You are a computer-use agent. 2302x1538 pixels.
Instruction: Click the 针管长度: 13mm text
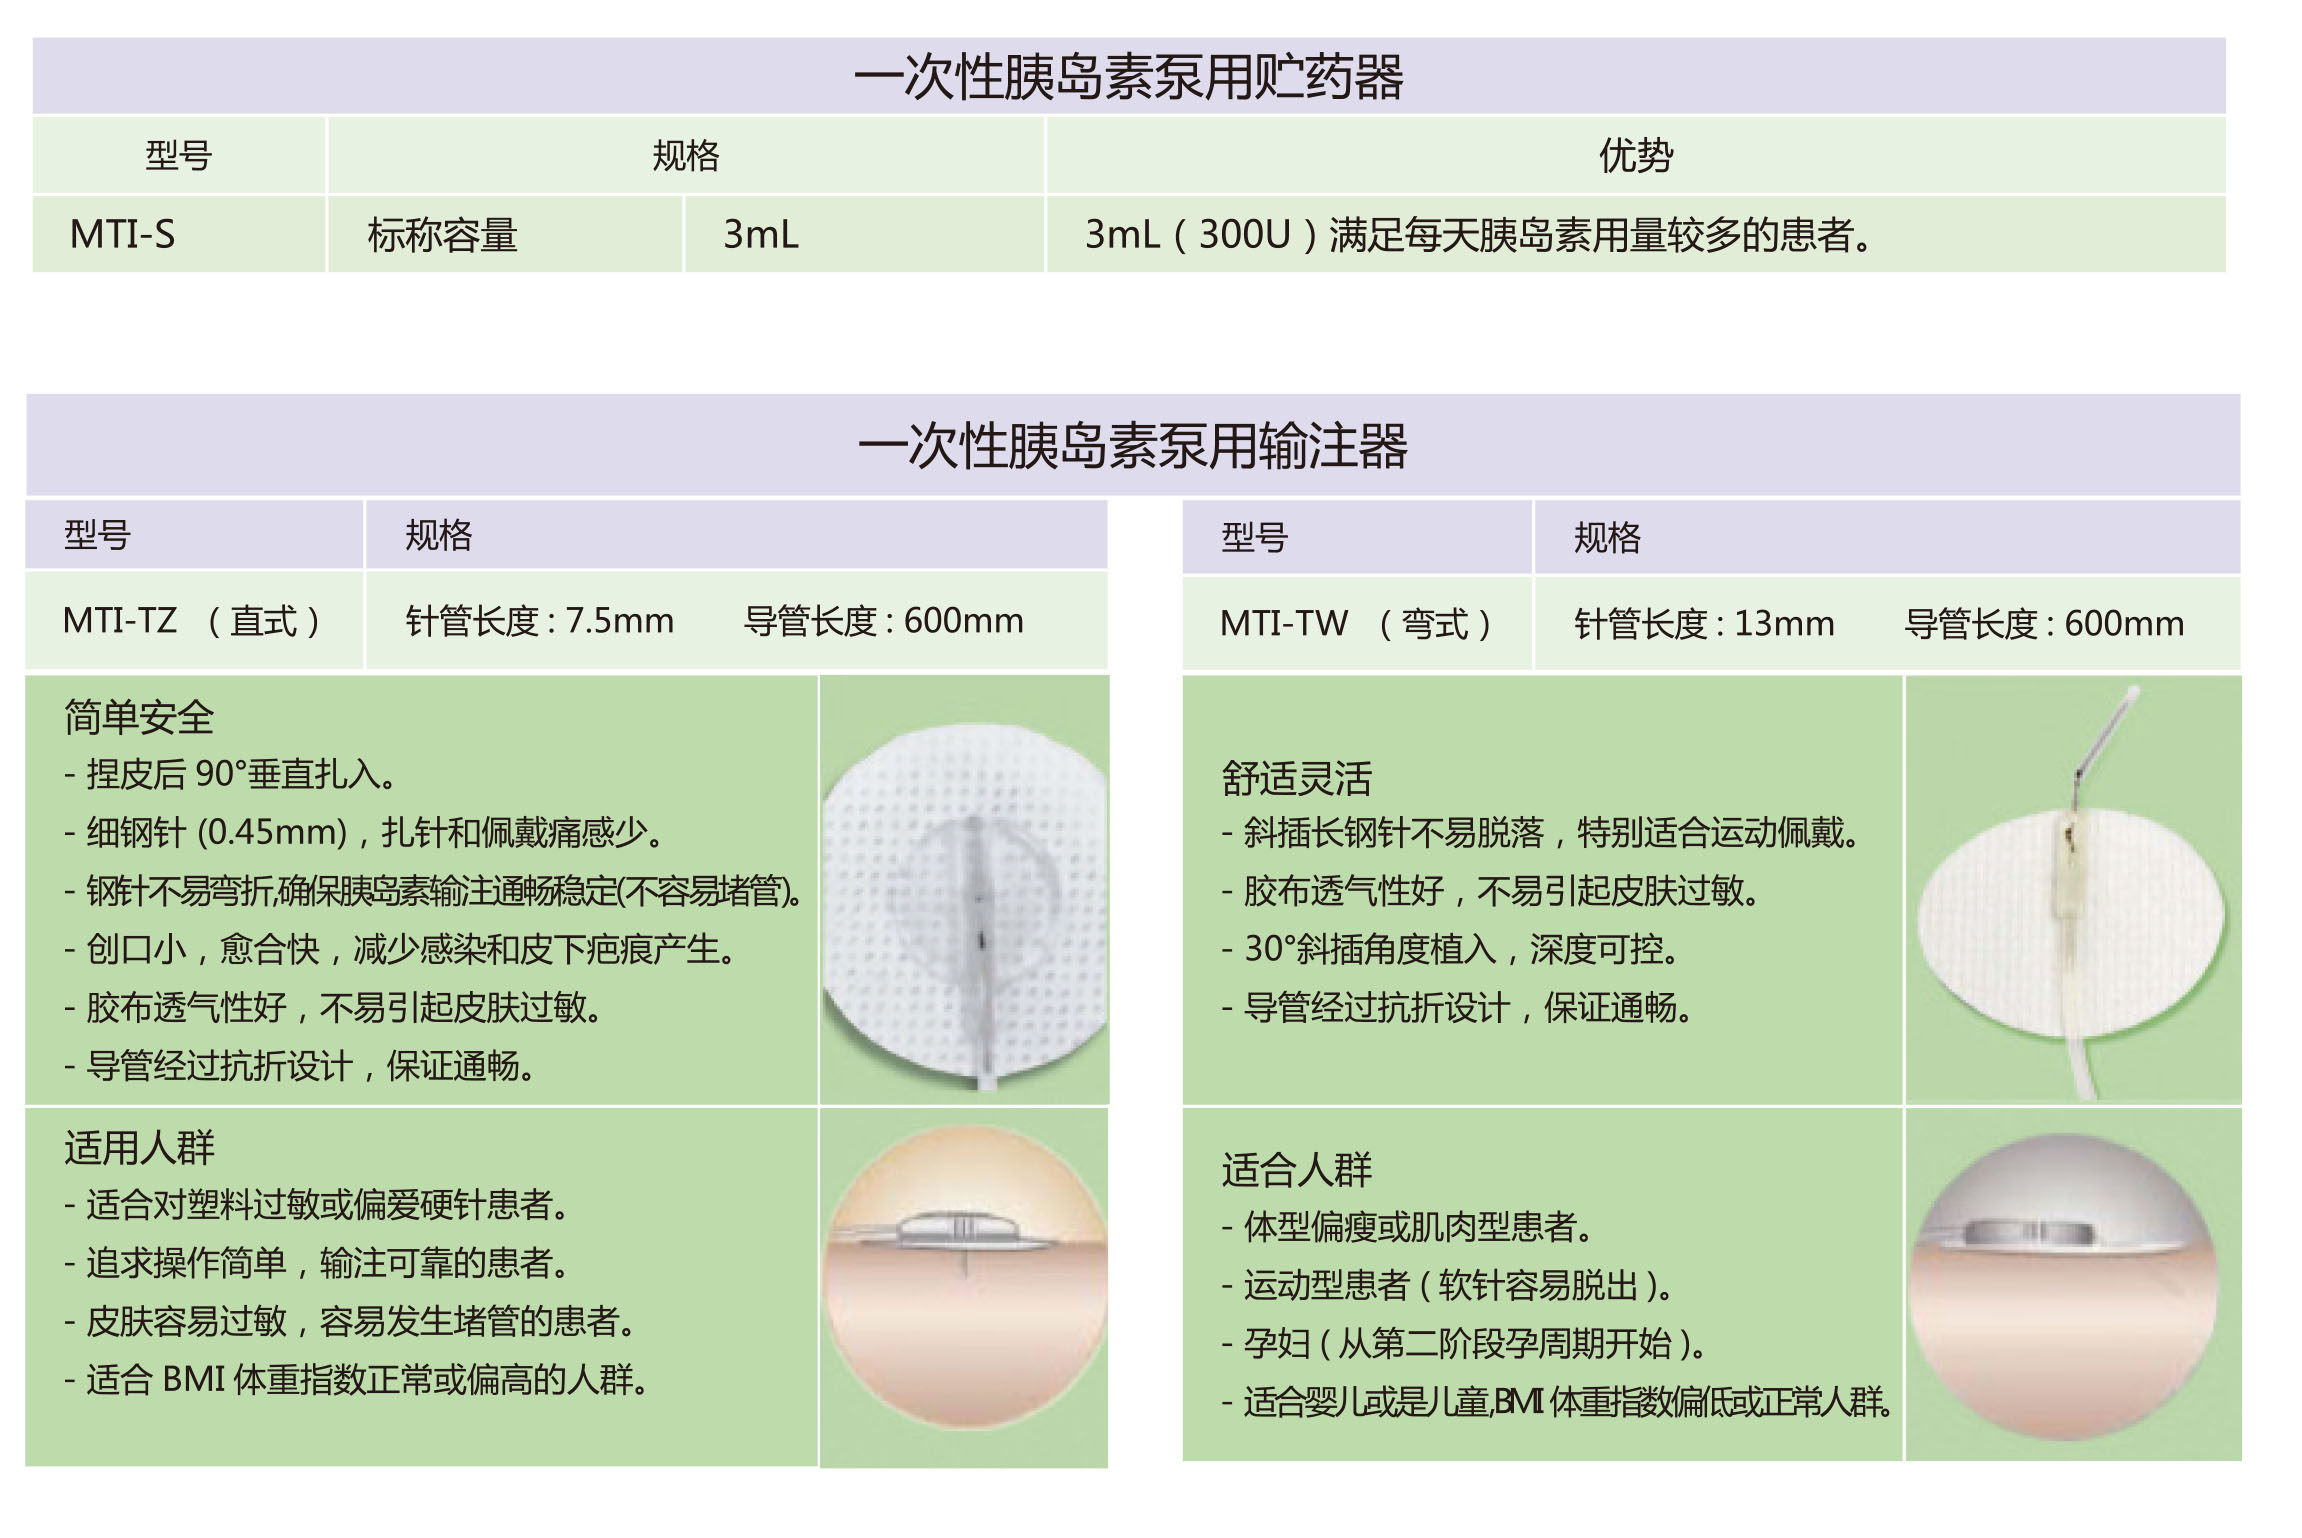(x=1703, y=624)
